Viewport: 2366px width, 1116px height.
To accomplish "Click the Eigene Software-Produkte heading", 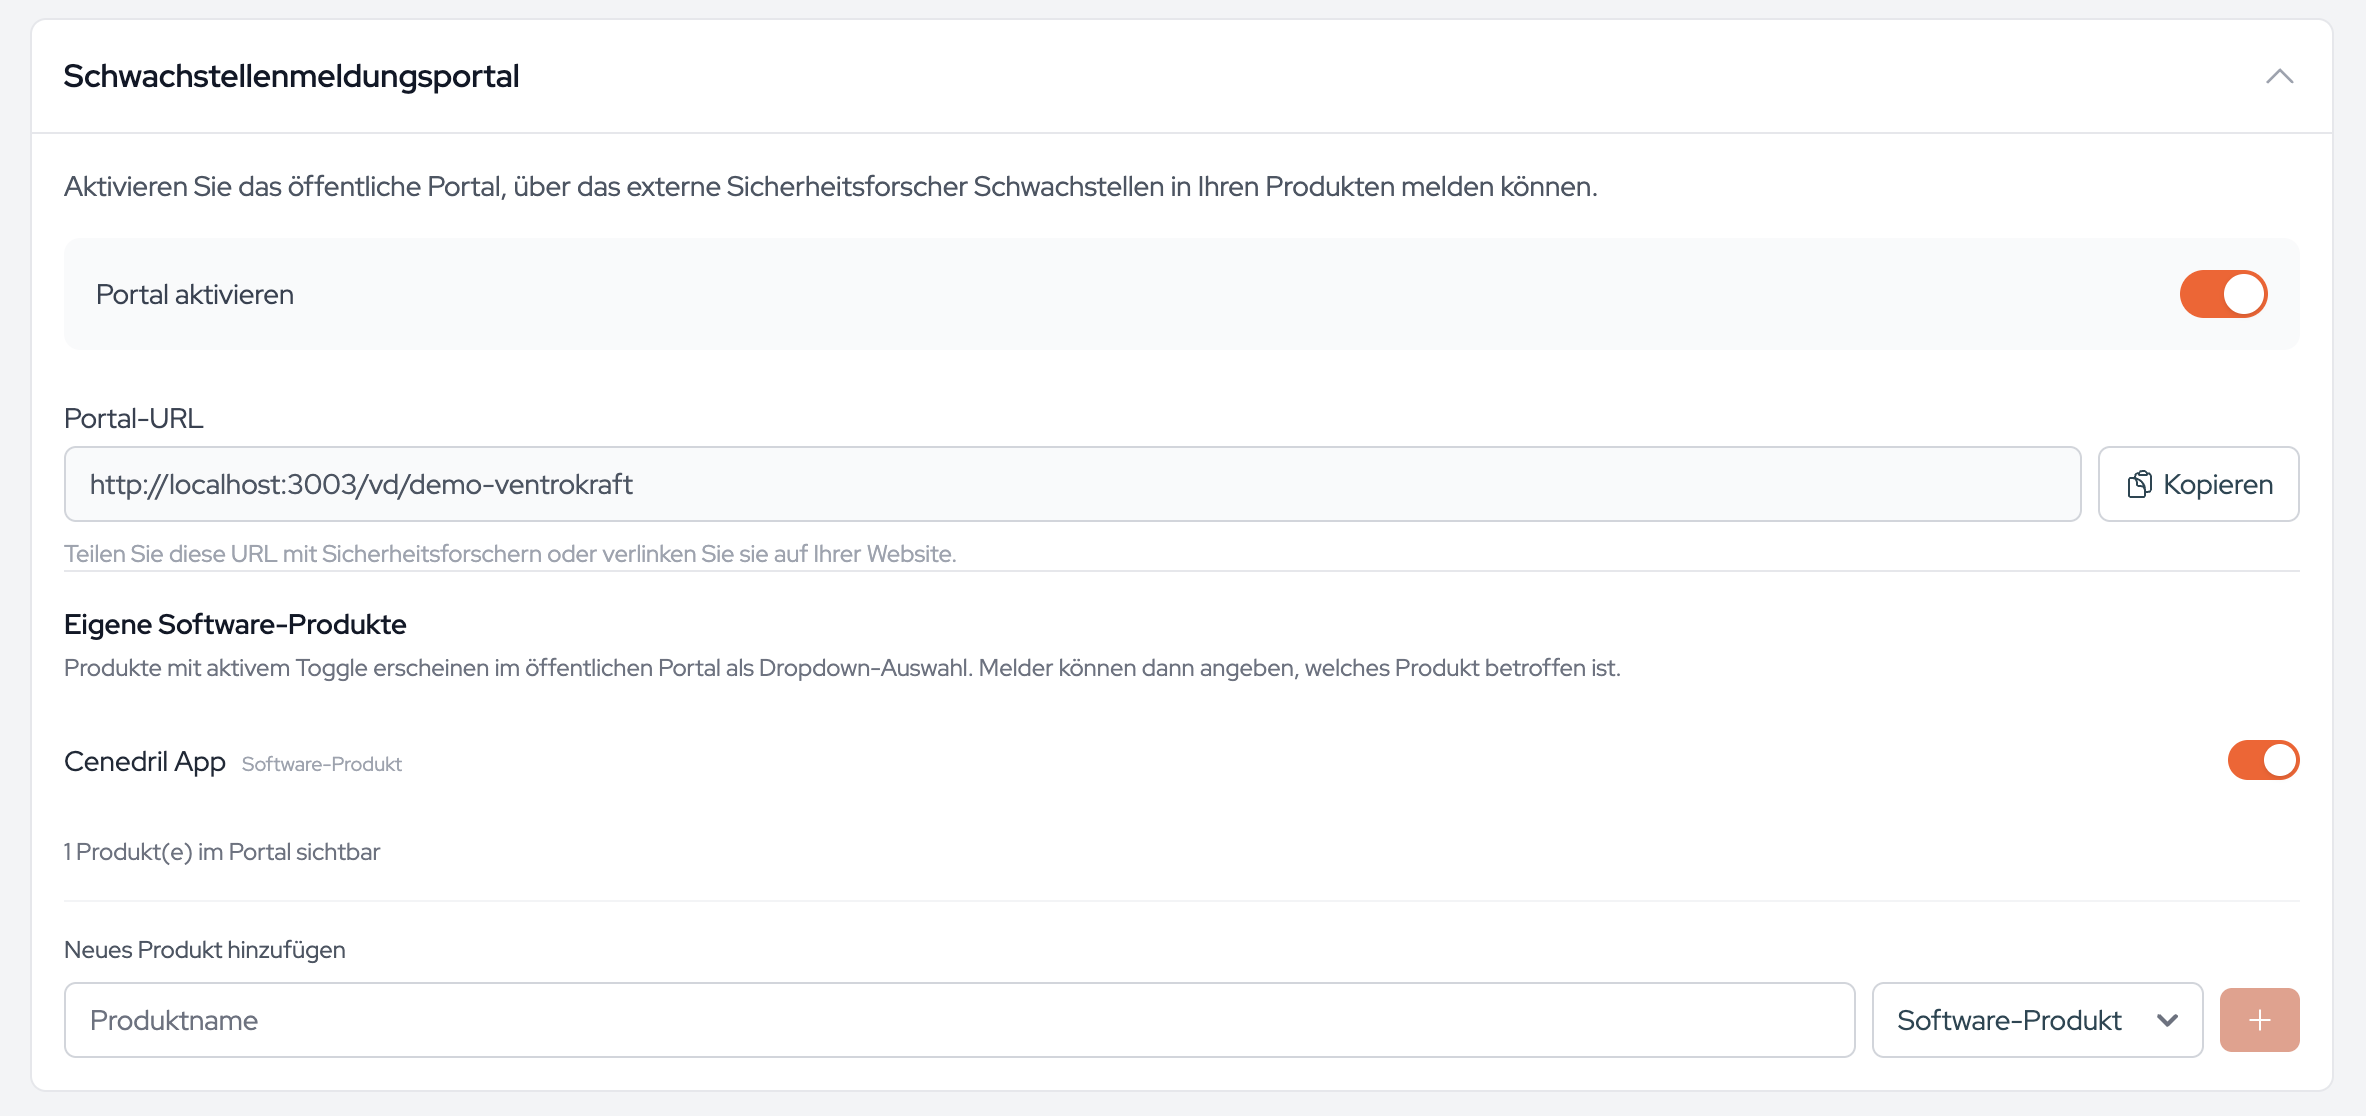I will 235,624.
